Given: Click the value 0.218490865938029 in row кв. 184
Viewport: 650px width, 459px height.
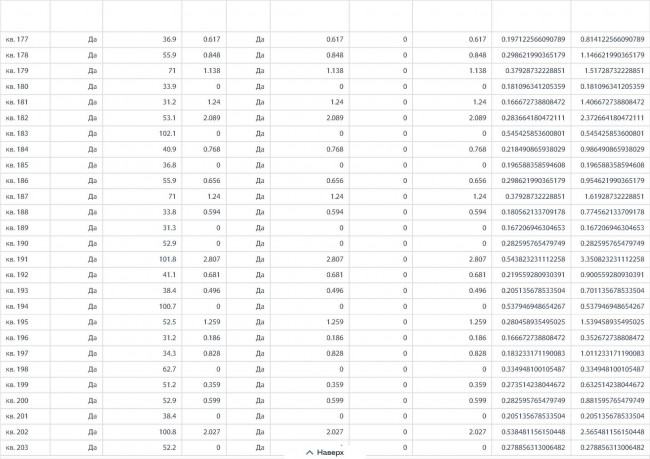Looking at the screenshot, I should pyautogui.click(x=533, y=149).
